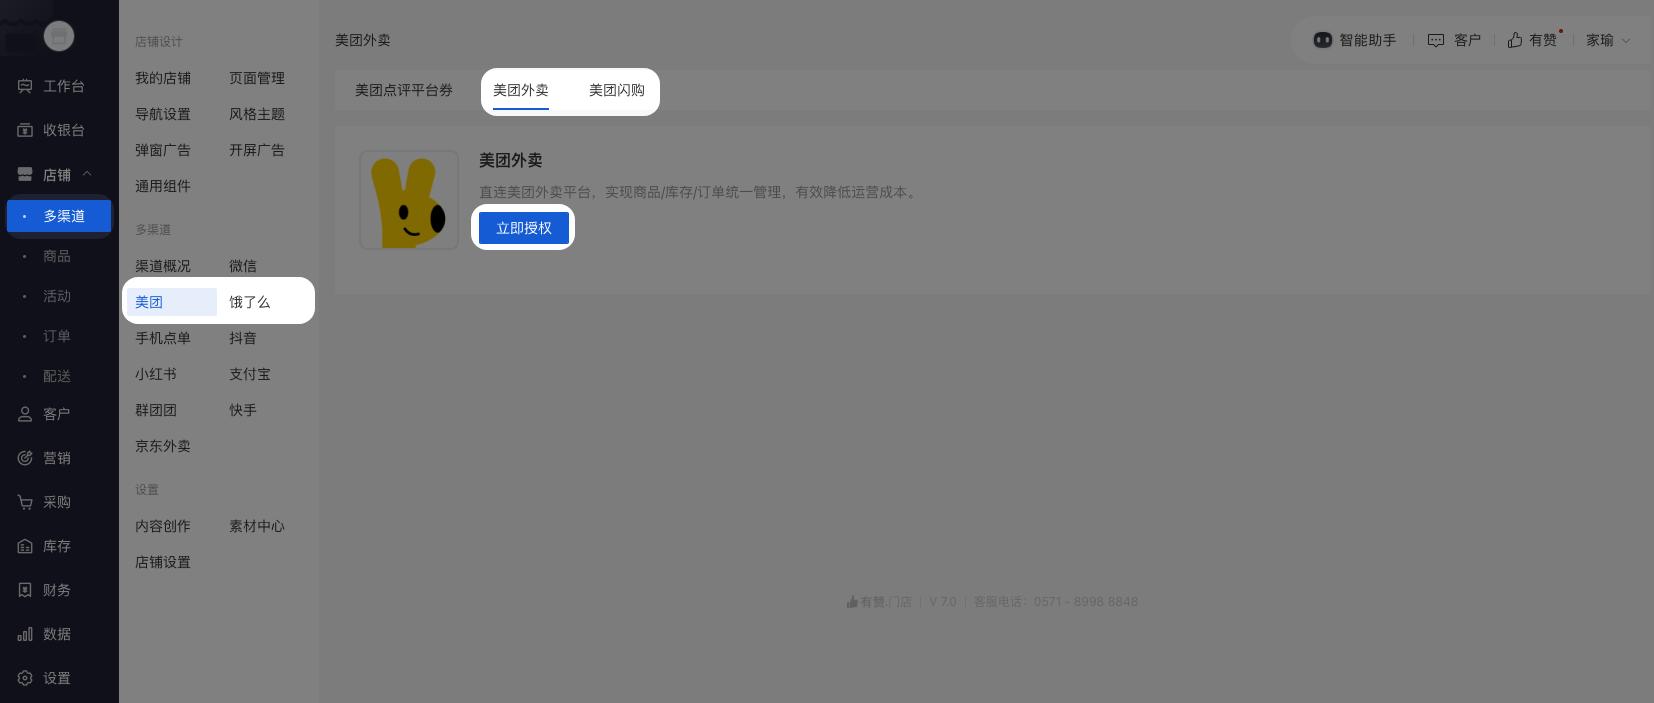Screen dimensions: 1654x703
Task: Select 商品 in the store submenu
Action: (57, 256)
